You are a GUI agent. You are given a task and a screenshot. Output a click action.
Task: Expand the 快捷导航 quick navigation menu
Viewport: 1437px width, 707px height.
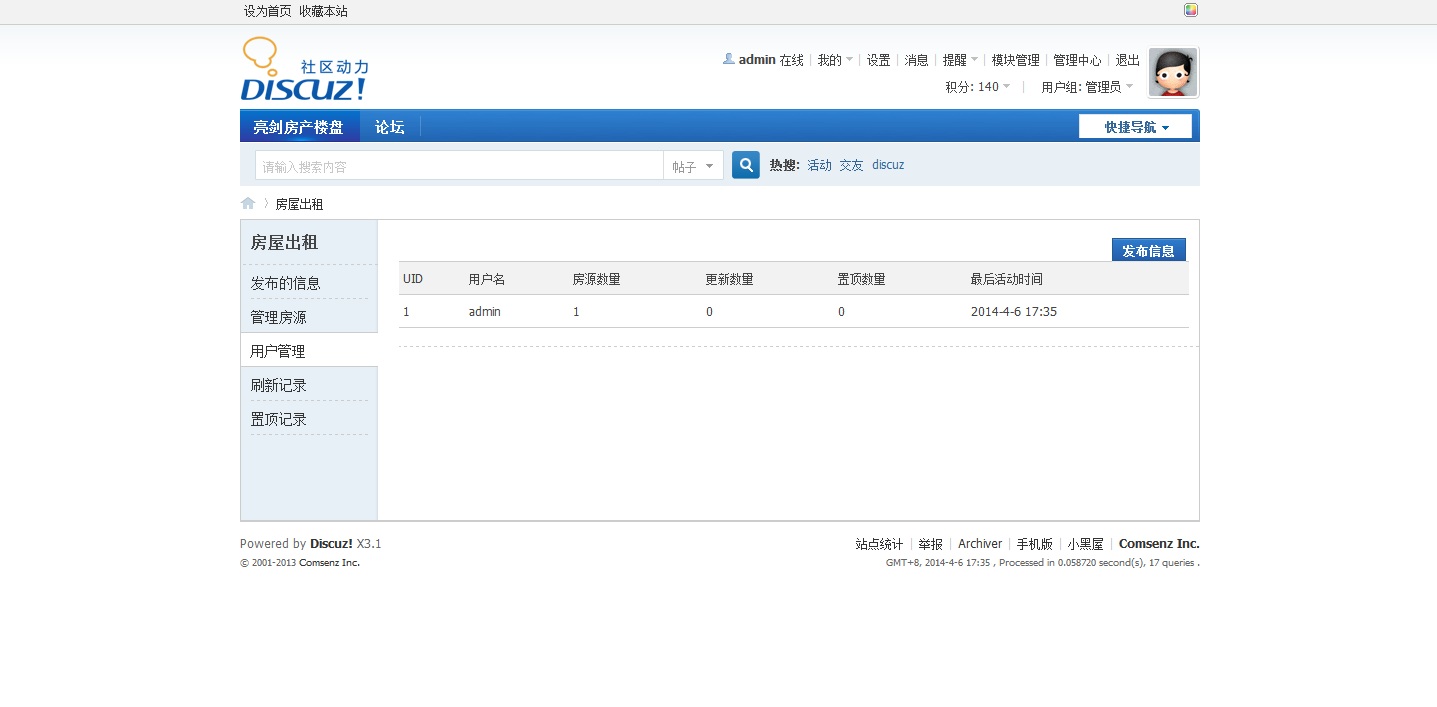(1135, 127)
